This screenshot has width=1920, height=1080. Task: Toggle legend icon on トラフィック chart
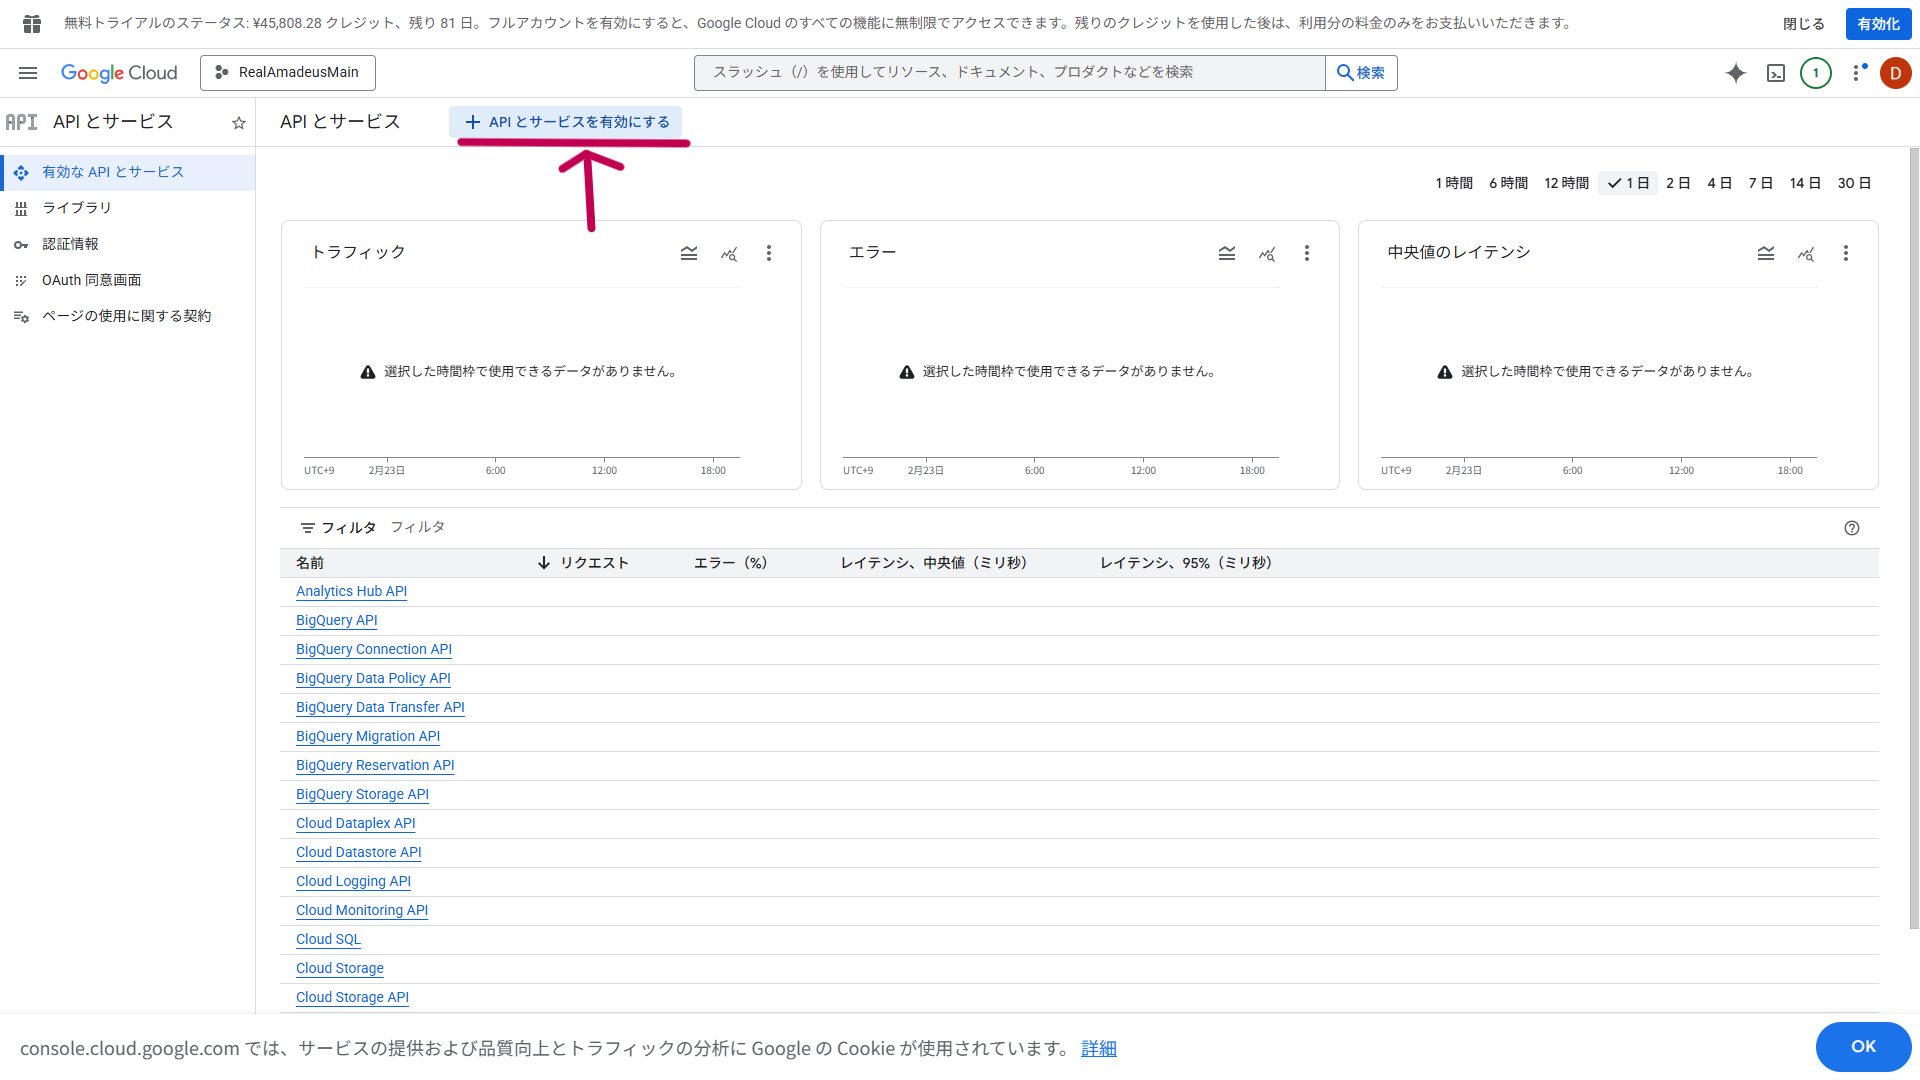click(689, 254)
